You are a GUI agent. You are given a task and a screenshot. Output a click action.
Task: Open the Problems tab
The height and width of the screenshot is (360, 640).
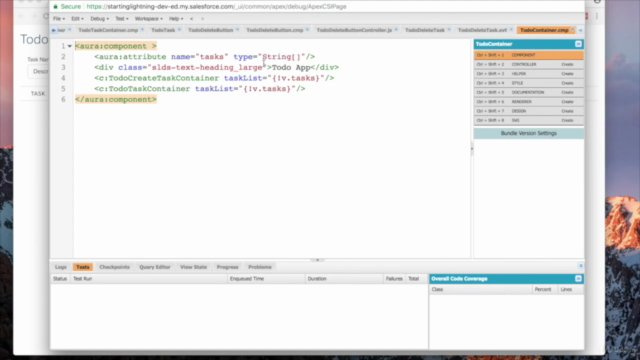click(x=260, y=267)
